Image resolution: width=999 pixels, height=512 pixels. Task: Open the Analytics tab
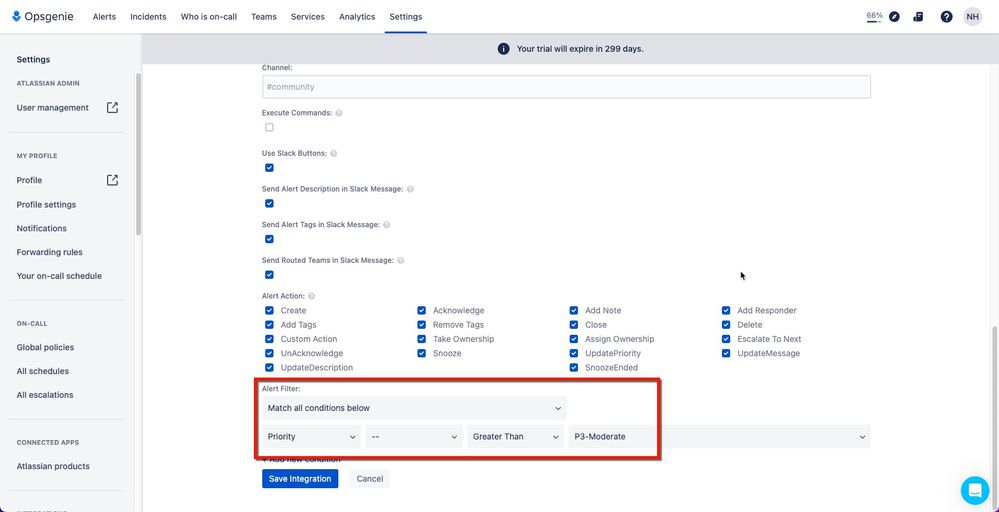click(x=357, y=17)
